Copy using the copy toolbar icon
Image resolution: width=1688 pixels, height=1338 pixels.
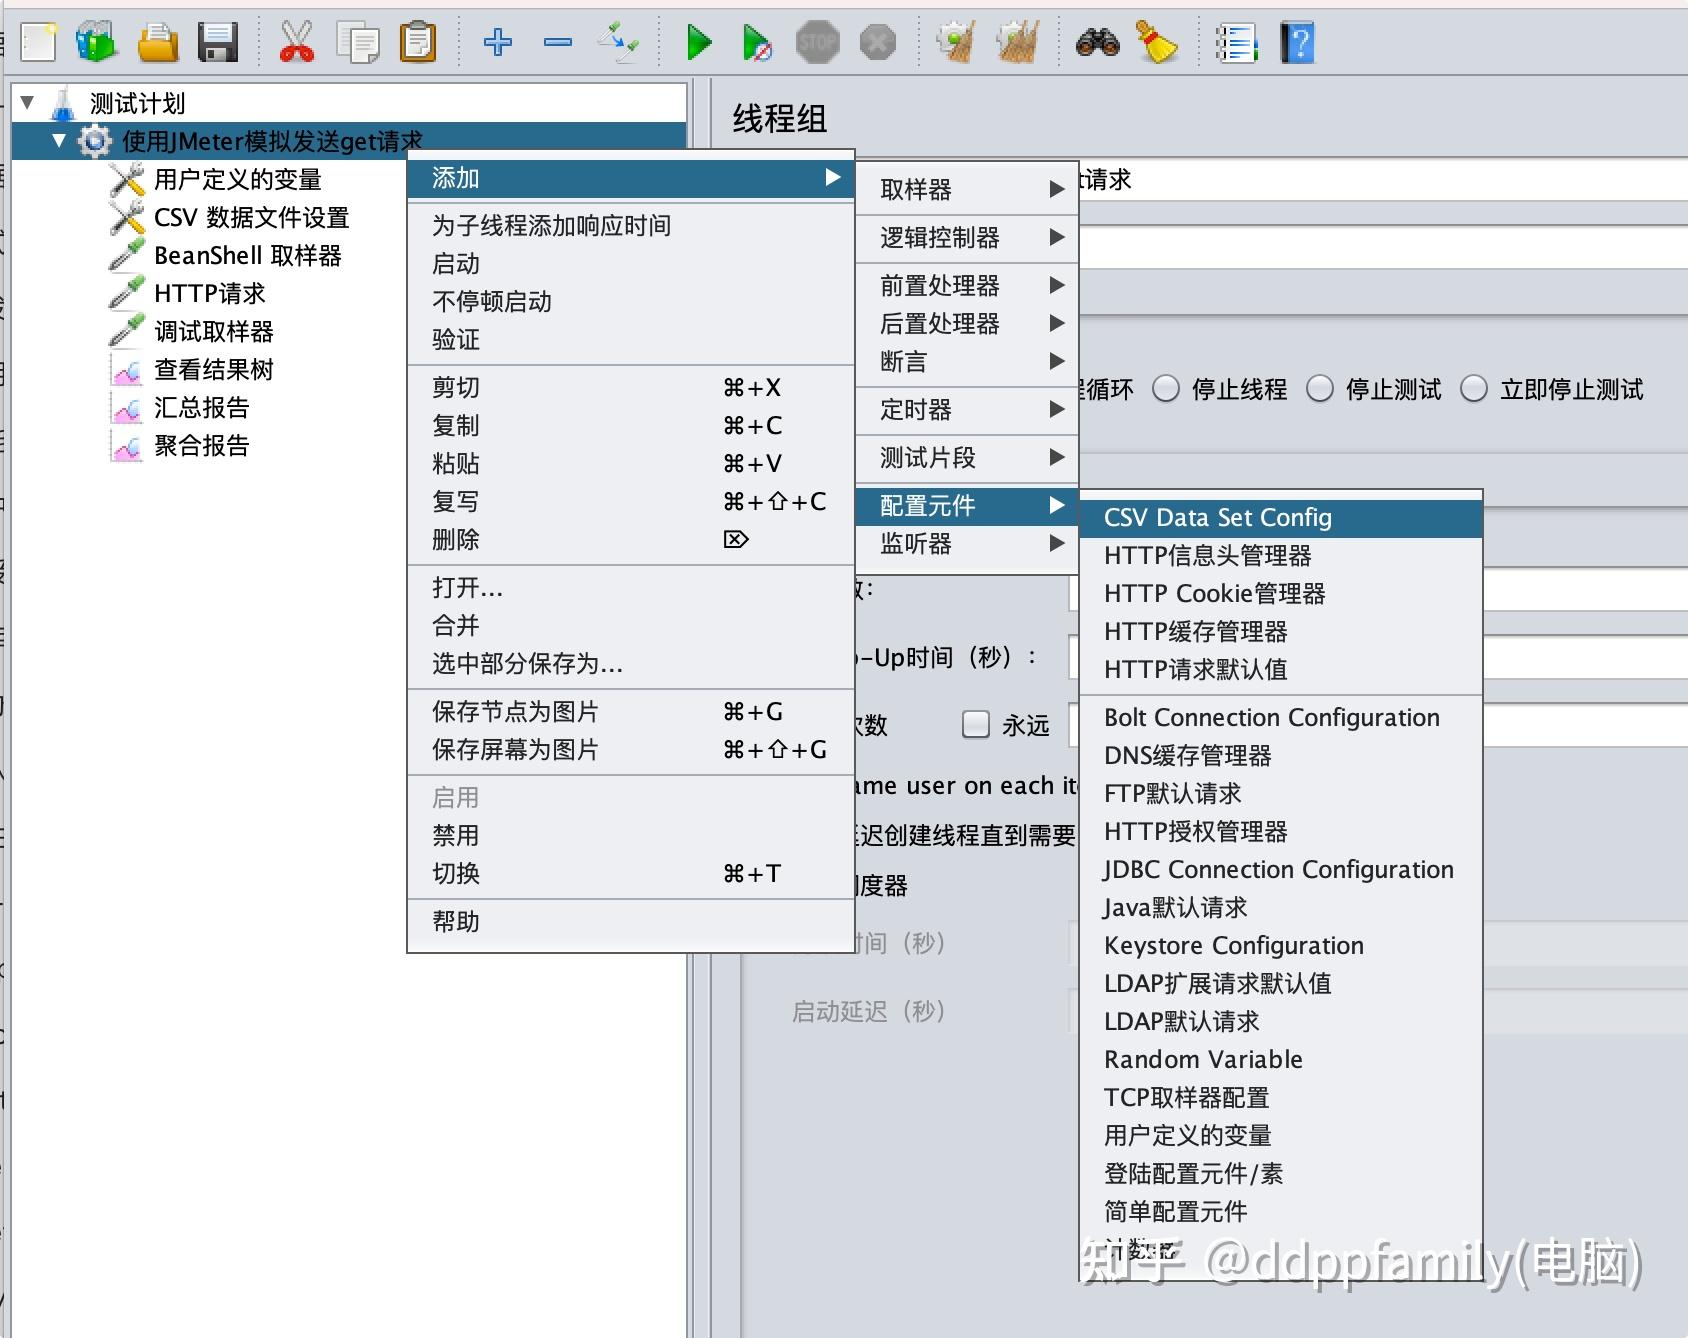359,42
